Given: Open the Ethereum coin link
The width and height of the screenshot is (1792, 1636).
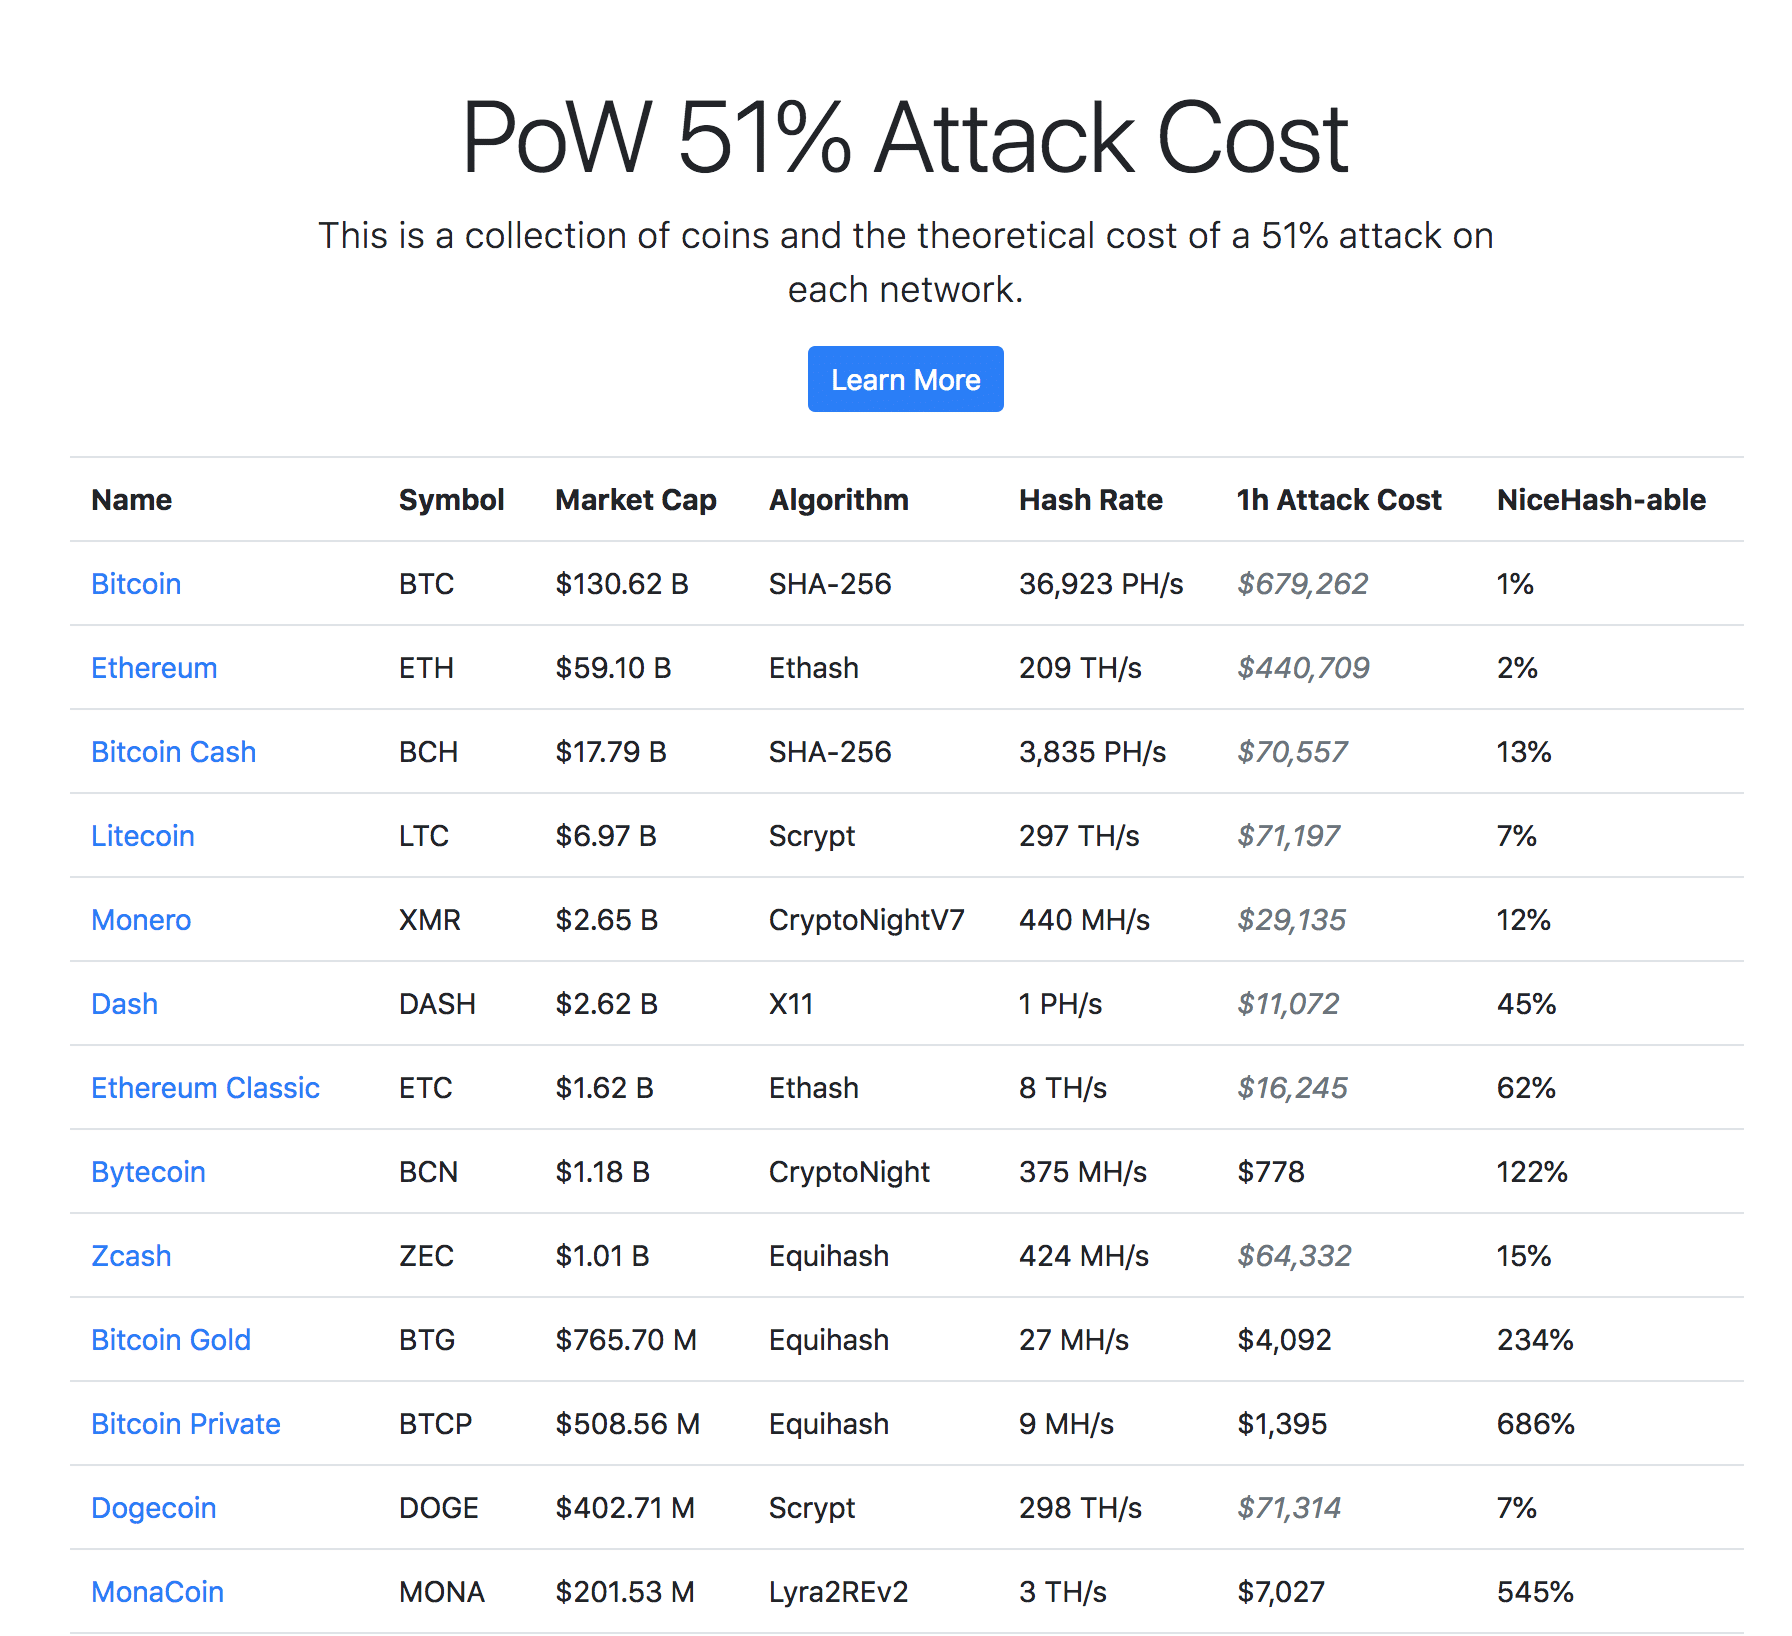Looking at the screenshot, I should pyautogui.click(x=154, y=668).
